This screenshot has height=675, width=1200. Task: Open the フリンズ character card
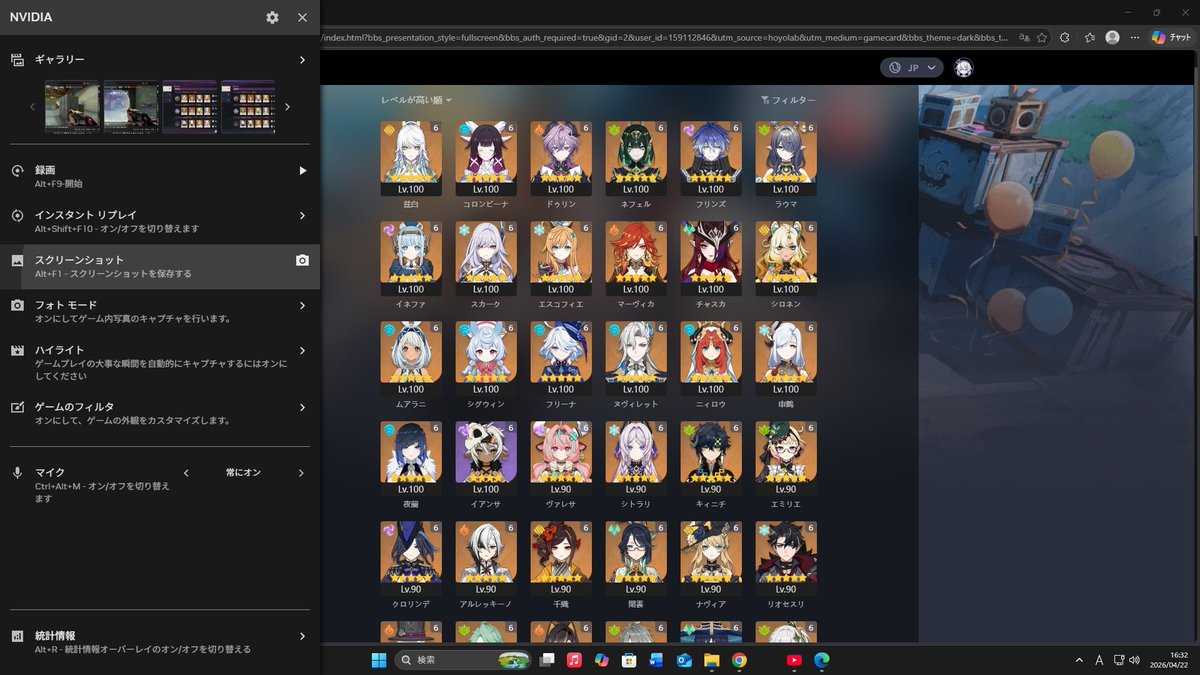[711, 160]
